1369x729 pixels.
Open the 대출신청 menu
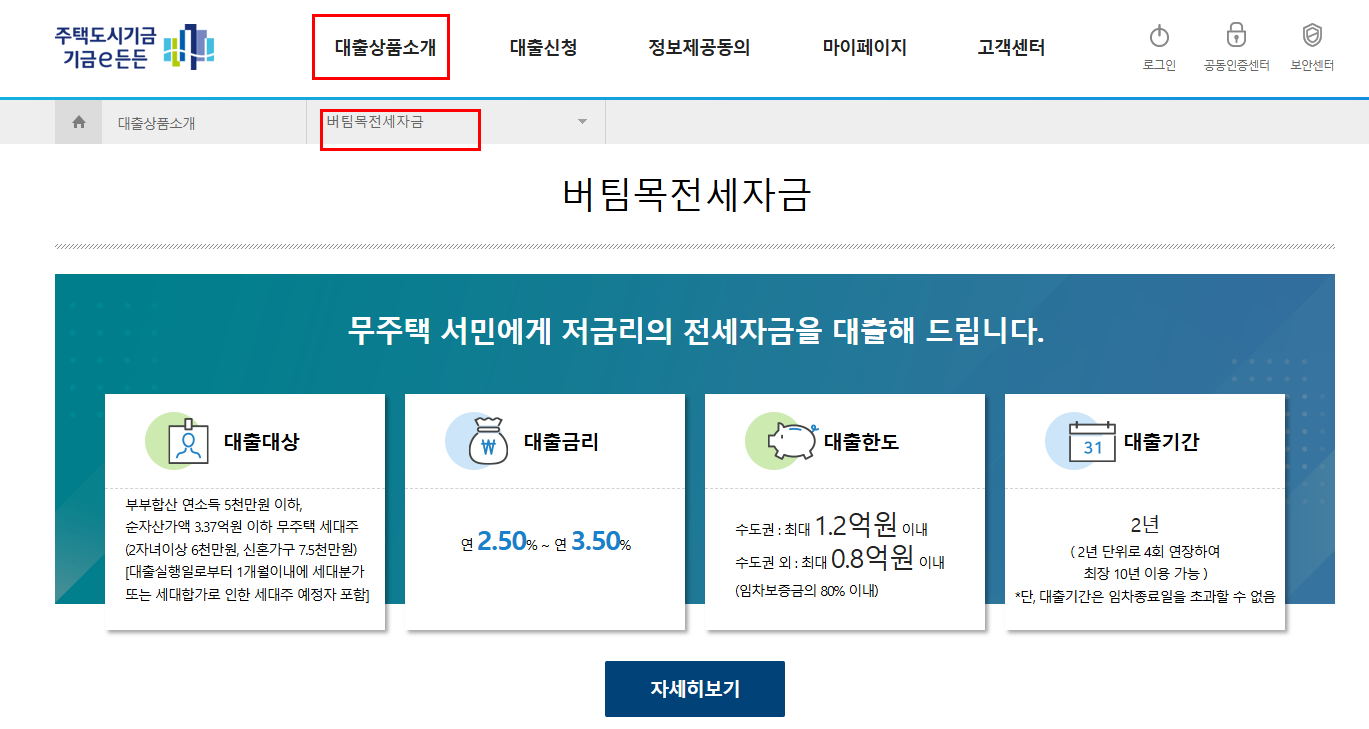545,46
